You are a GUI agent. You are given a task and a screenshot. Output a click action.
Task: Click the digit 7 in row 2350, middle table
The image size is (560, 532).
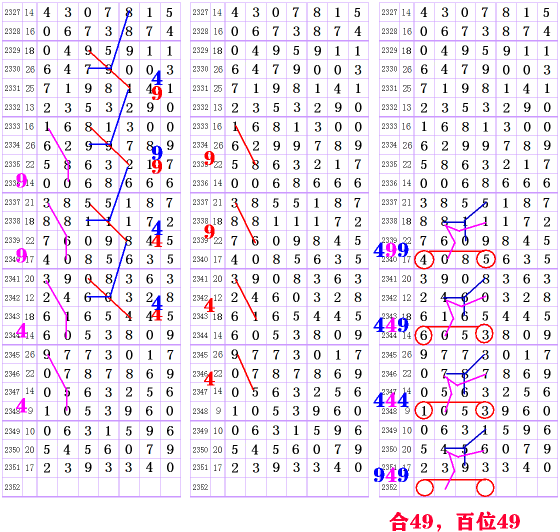click(337, 449)
